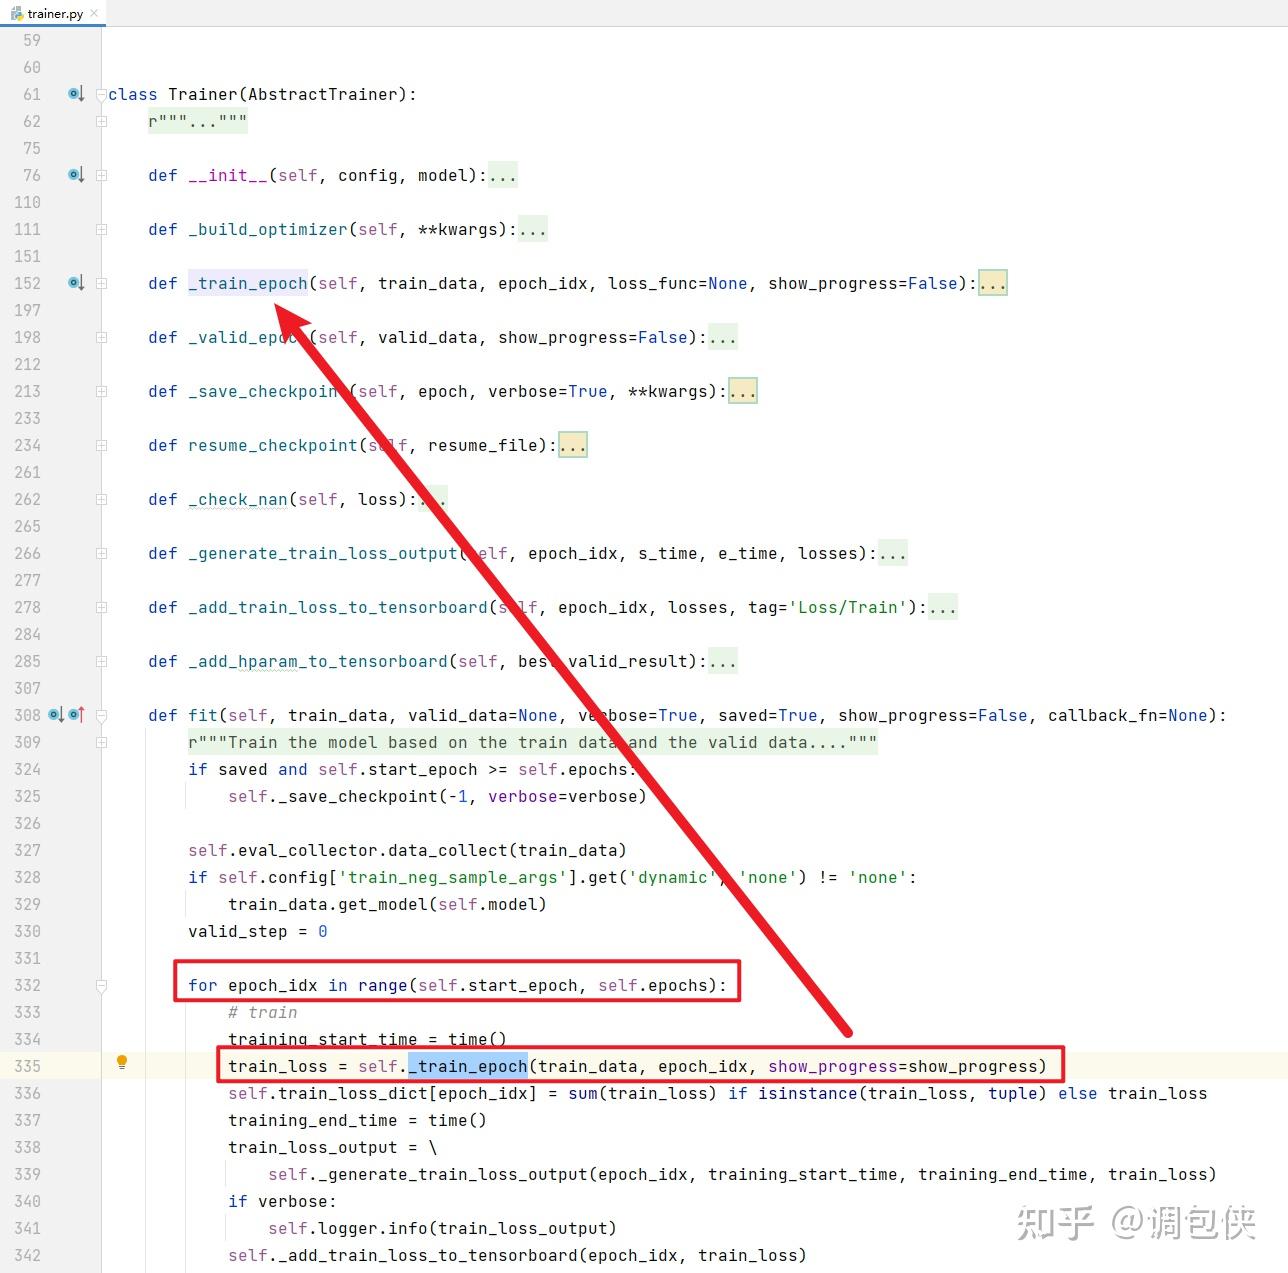Click the selected _train_epoch call on line 335
The height and width of the screenshot is (1273, 1288).
click(x=468, y=1066)
